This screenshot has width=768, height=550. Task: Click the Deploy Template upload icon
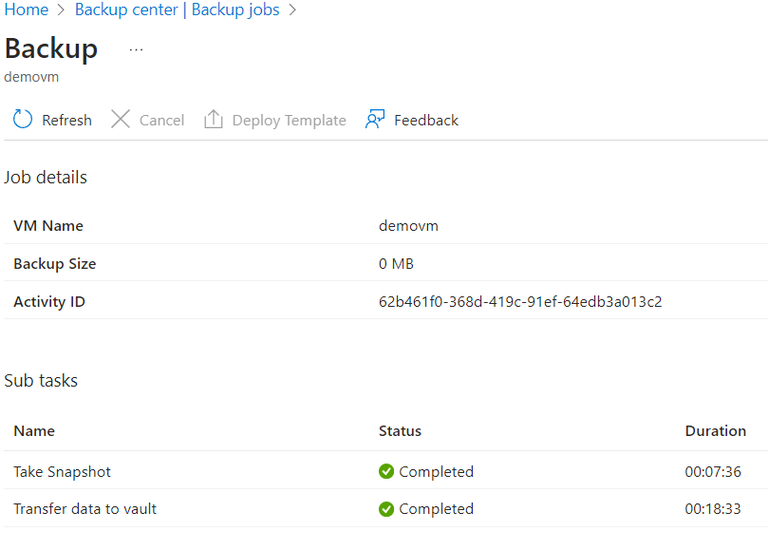click(213, 120)
